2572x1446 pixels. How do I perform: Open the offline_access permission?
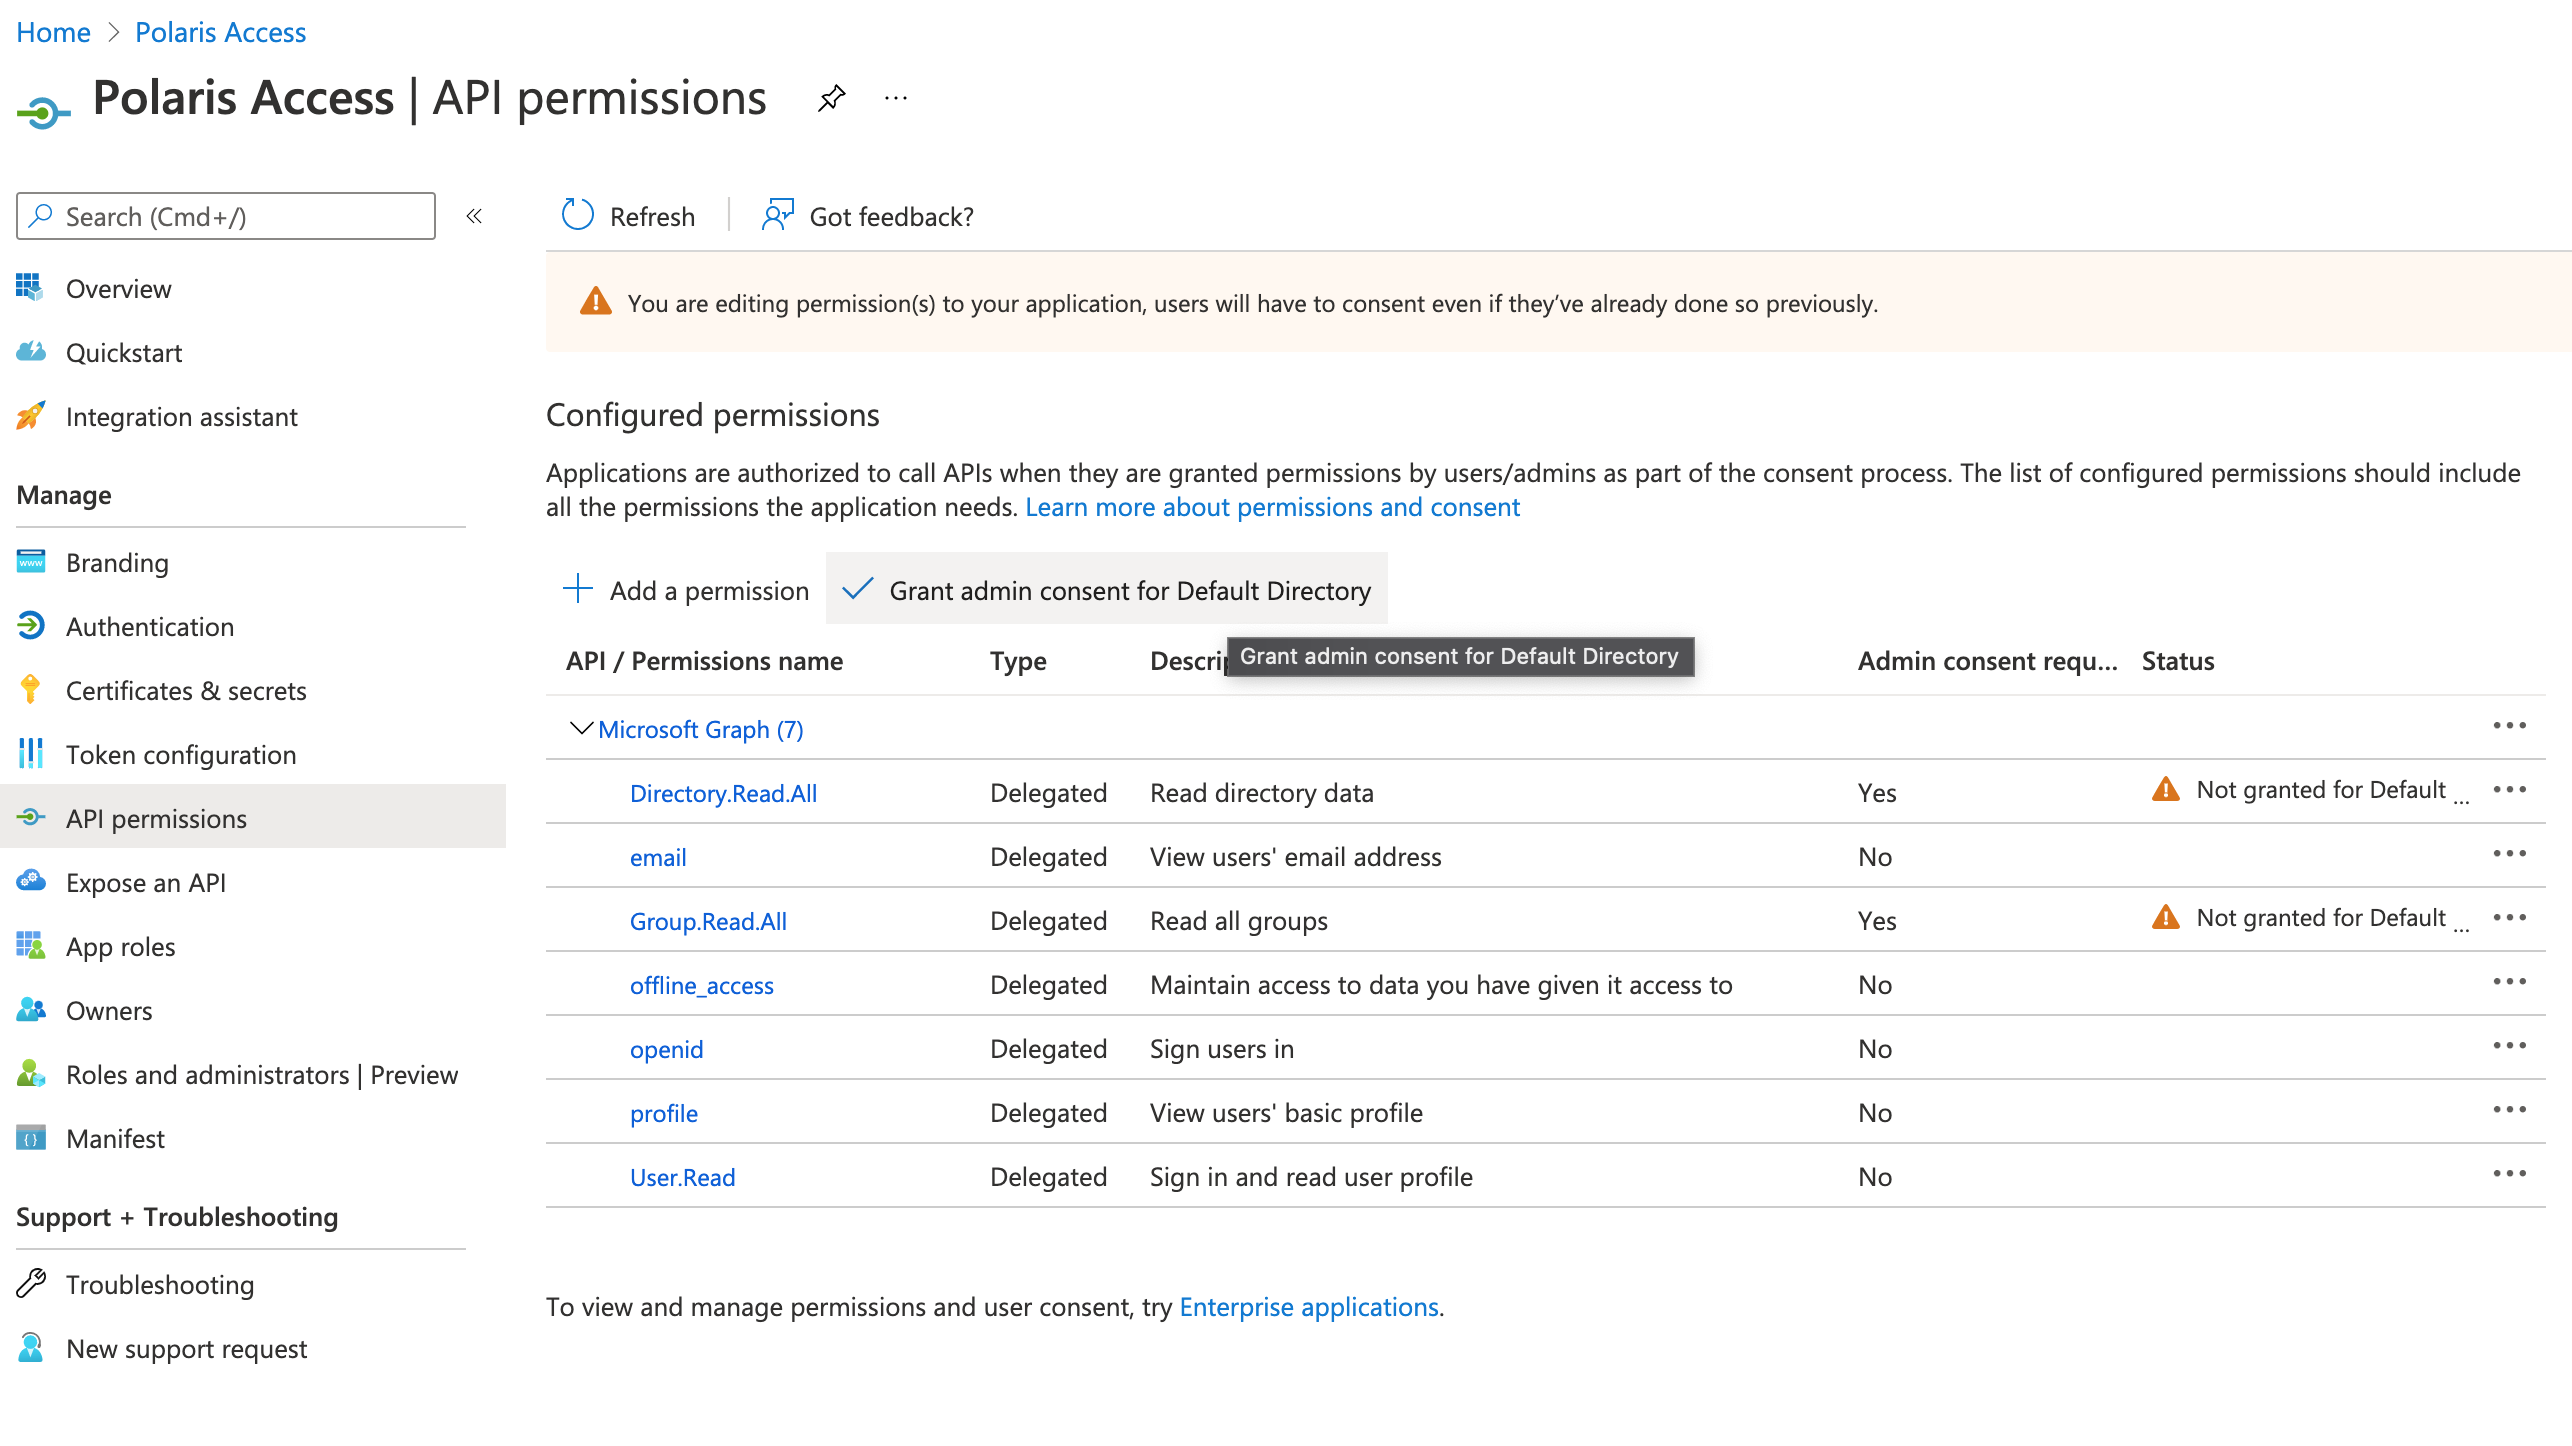(701, 985)
